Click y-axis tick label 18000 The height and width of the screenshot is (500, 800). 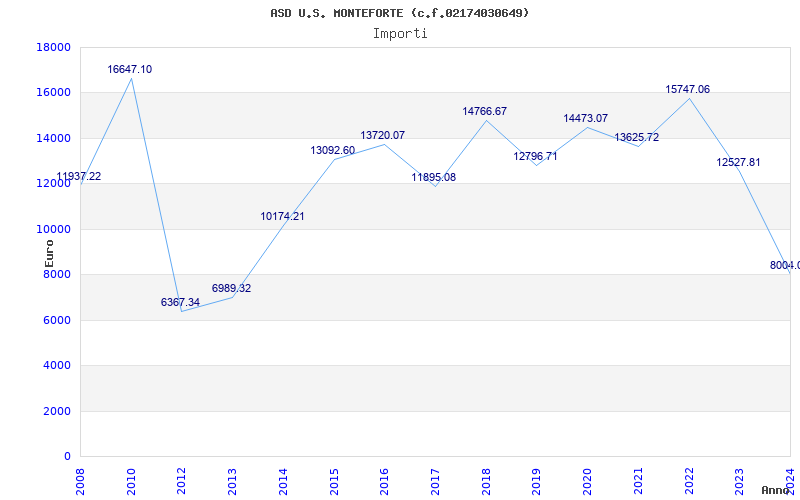click(x=54, y=47)
